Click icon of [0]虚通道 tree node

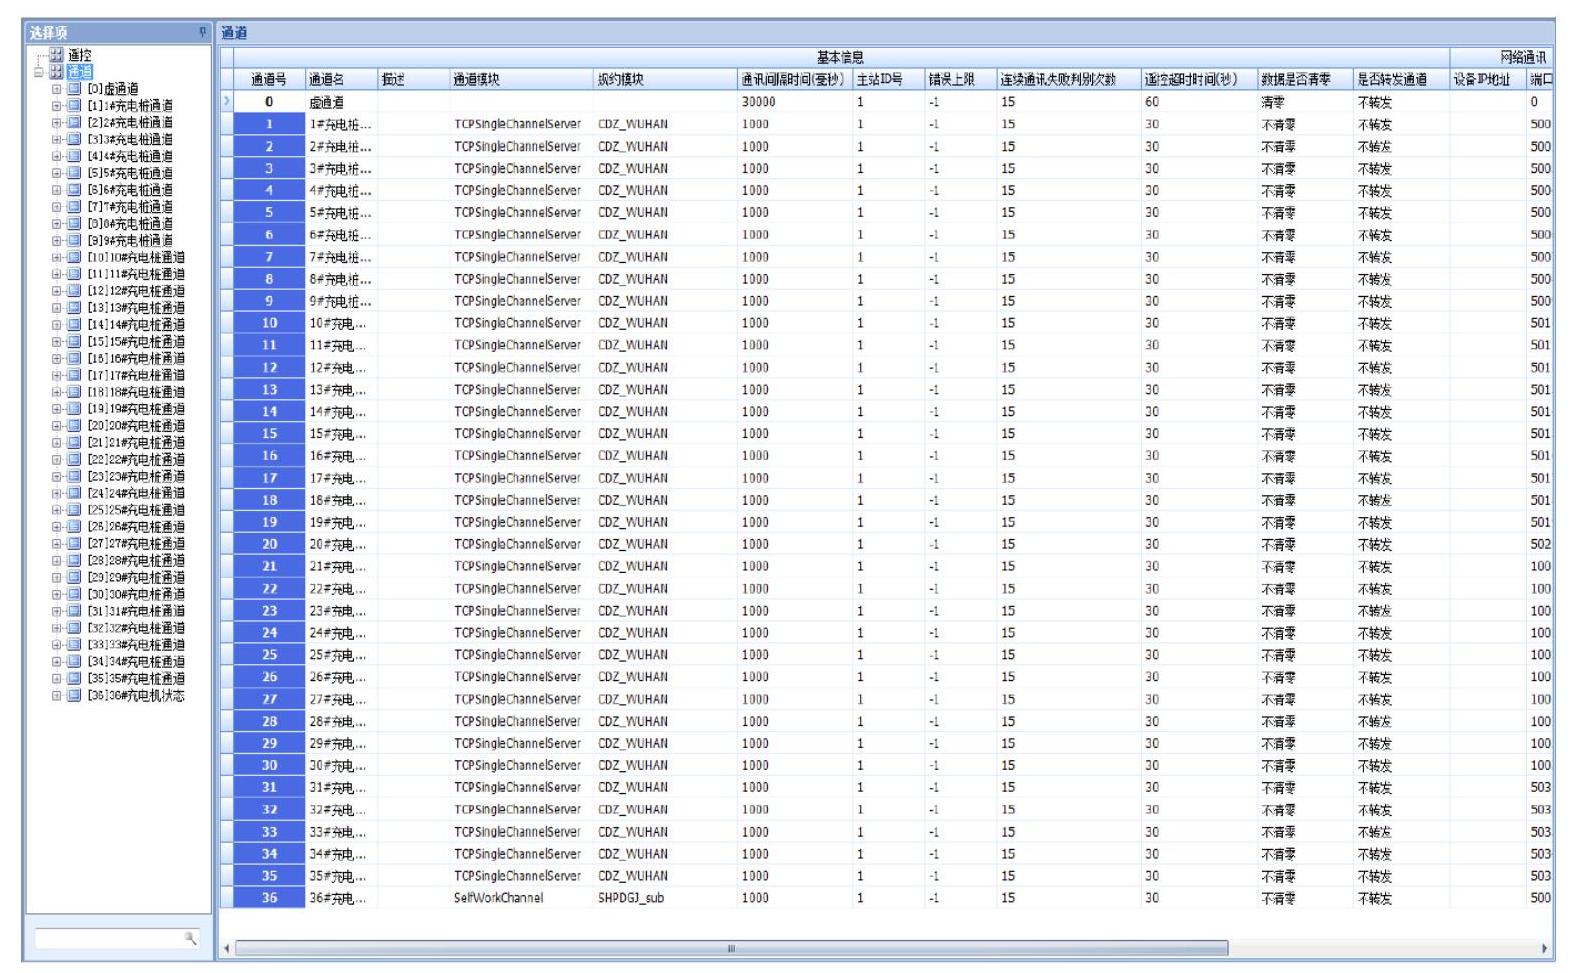point(74,89)
